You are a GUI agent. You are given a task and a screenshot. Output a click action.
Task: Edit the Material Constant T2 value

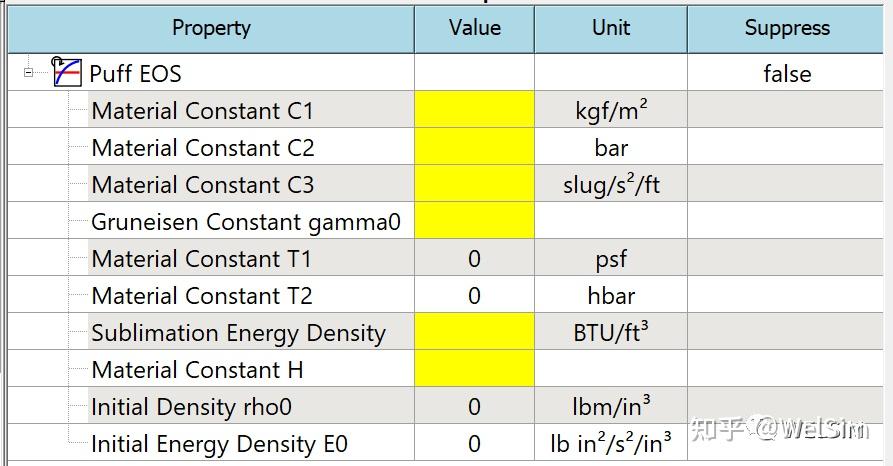tap(474, 296)
